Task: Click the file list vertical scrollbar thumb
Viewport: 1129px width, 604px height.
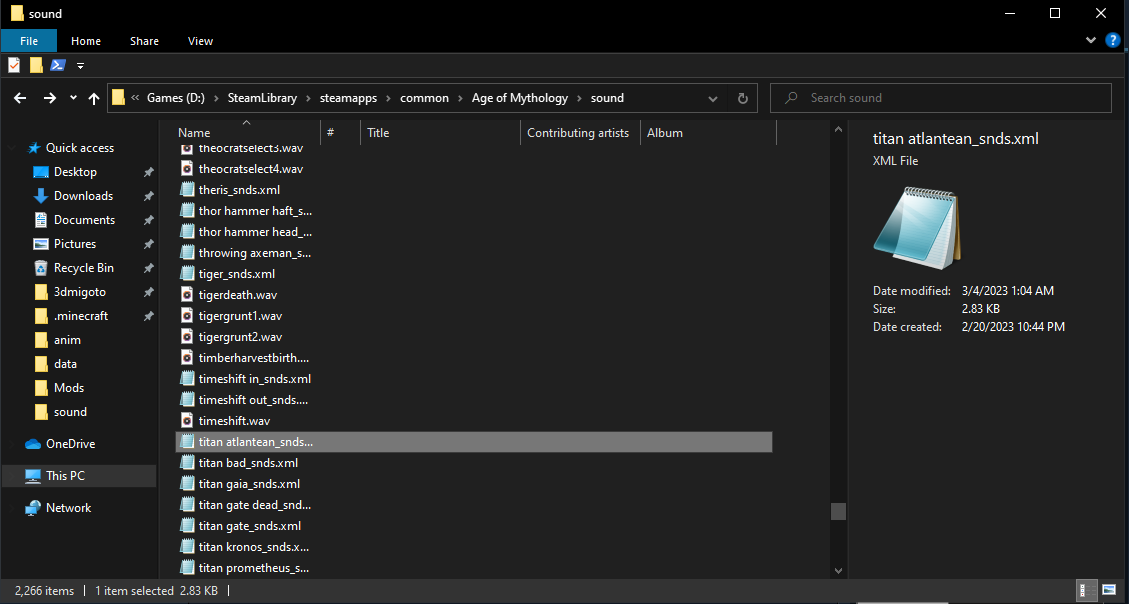Action: (837, 511)
